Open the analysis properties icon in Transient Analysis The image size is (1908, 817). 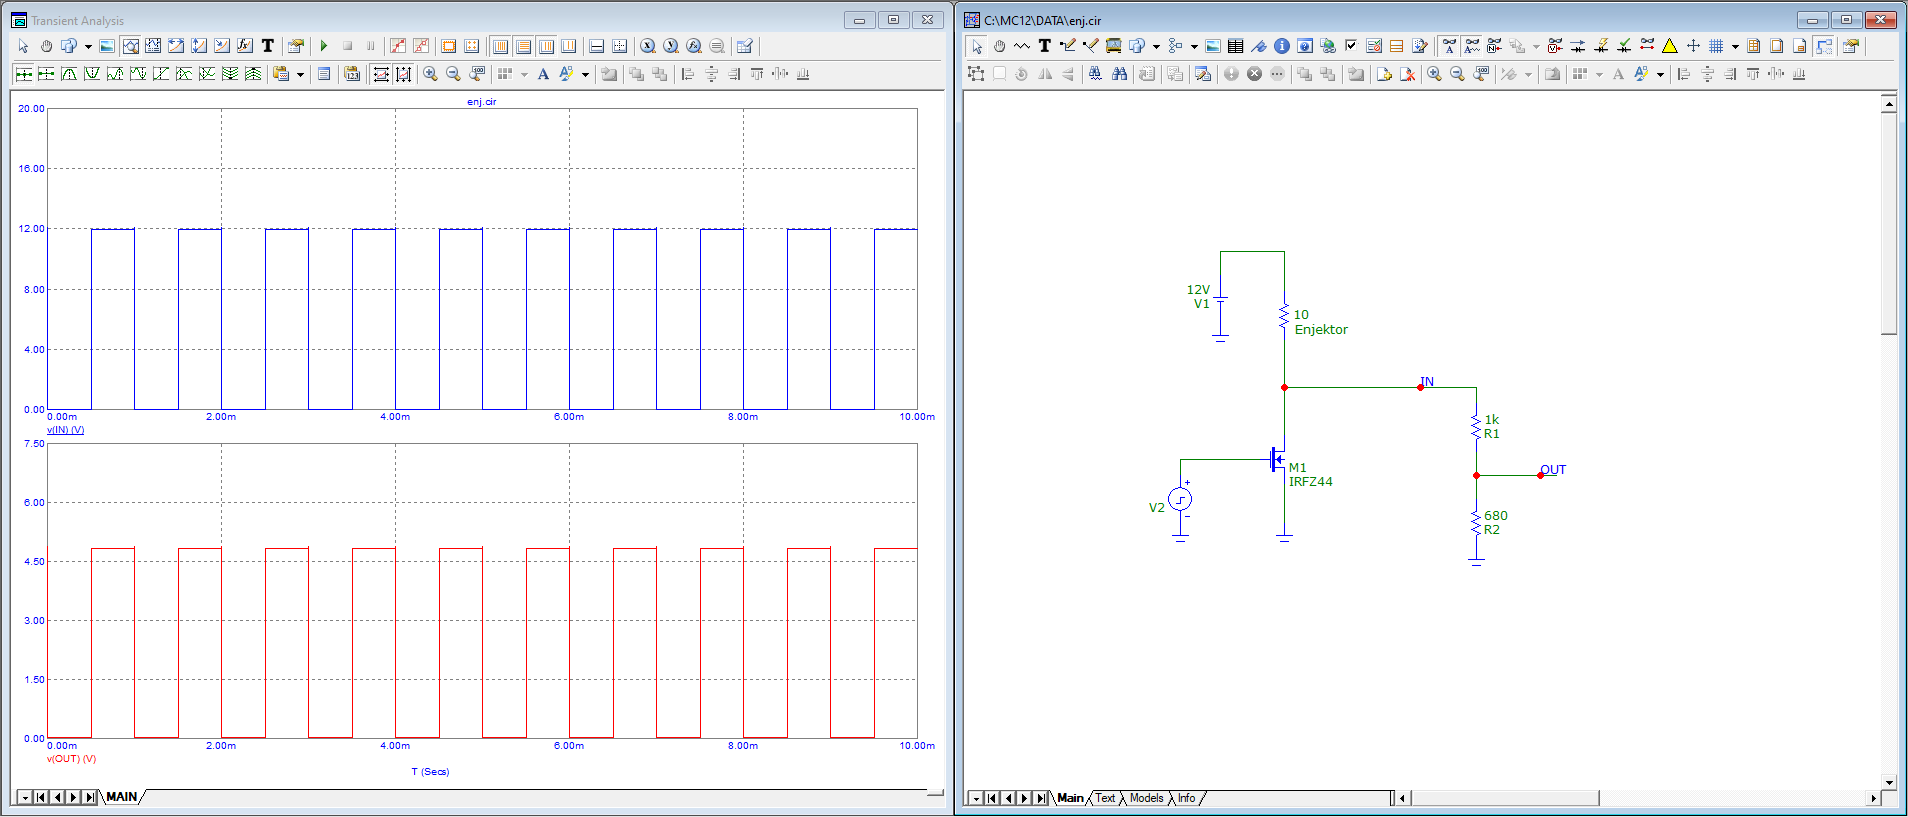pos(296,46)
